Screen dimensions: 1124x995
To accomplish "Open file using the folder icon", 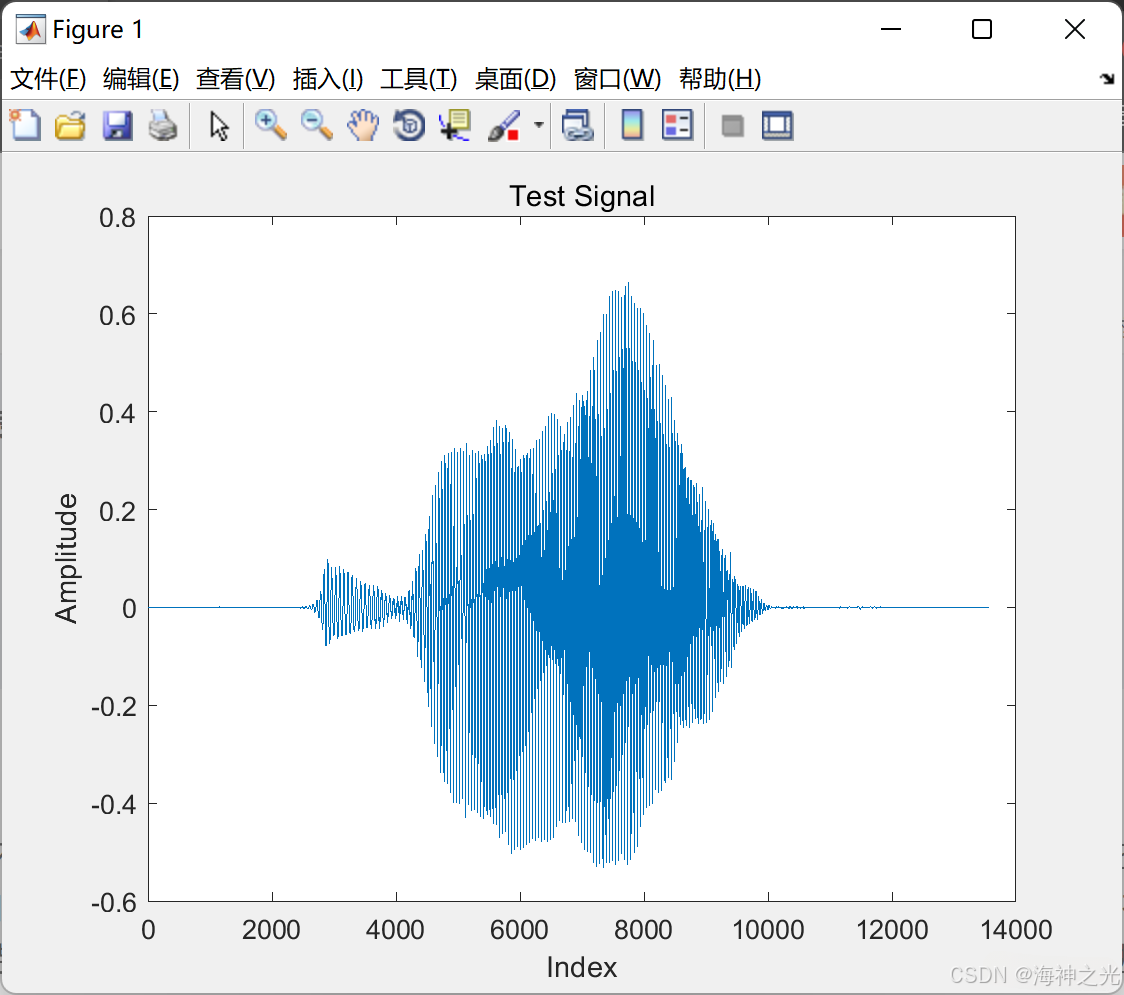I will pyautogui.click(x=70, y=125).
